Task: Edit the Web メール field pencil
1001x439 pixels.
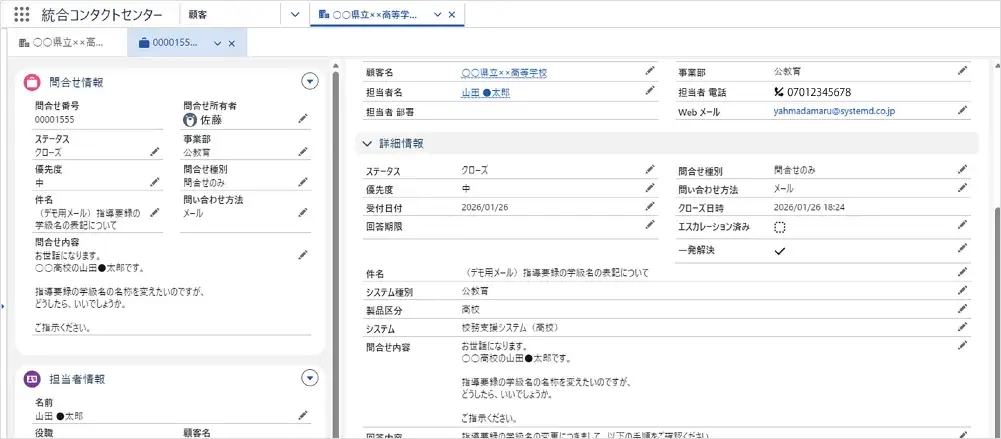Action: click(963, 110)
